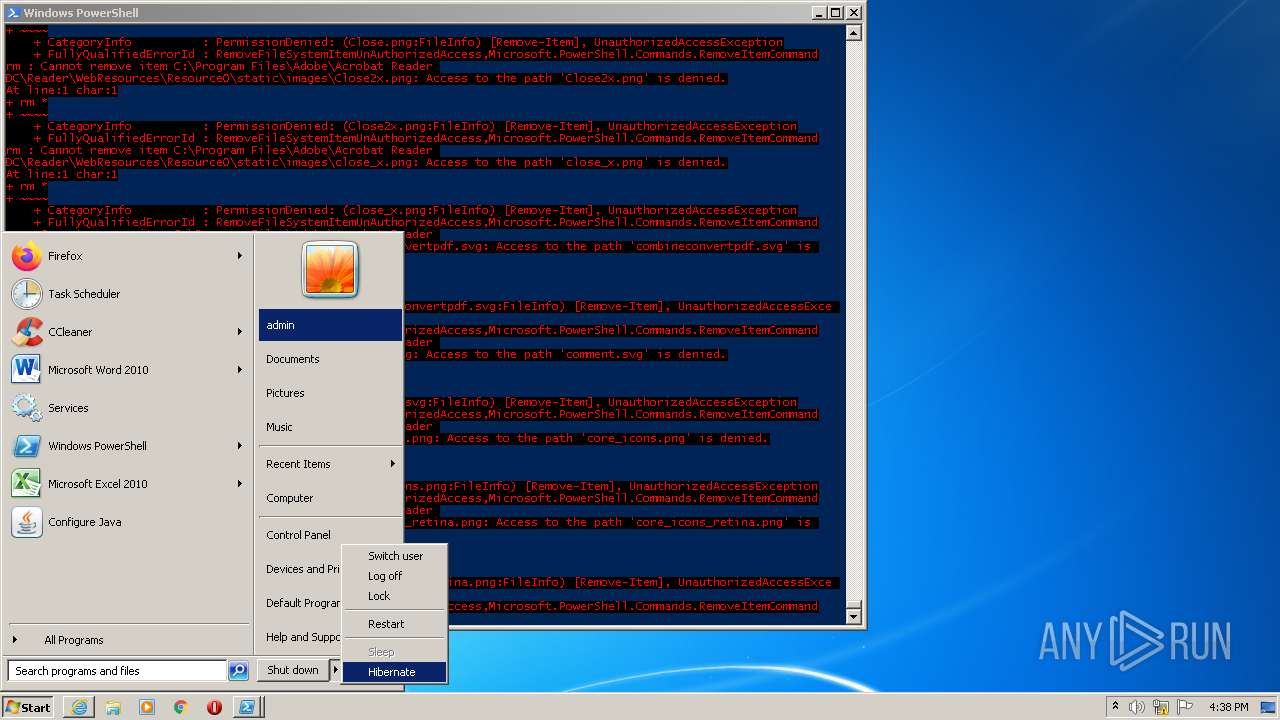Open Documents from Start menu
Screen dimensions: 1280x720
[330, 359]
